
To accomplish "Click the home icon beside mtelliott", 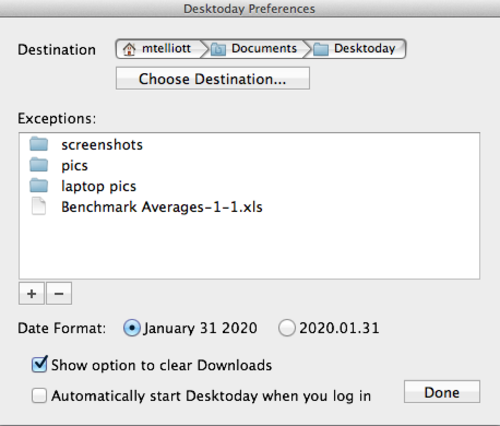I will [129, 49].
